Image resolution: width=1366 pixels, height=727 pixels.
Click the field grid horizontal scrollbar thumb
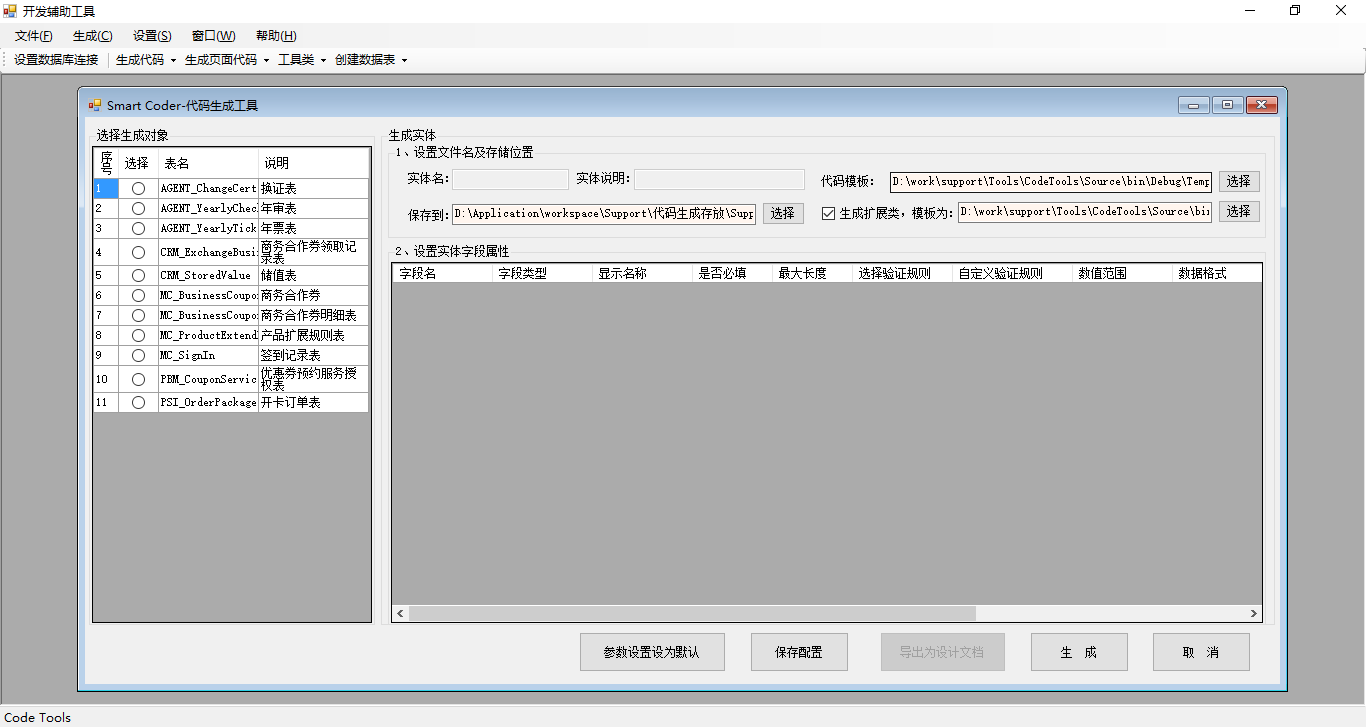(x=692, y=613)
